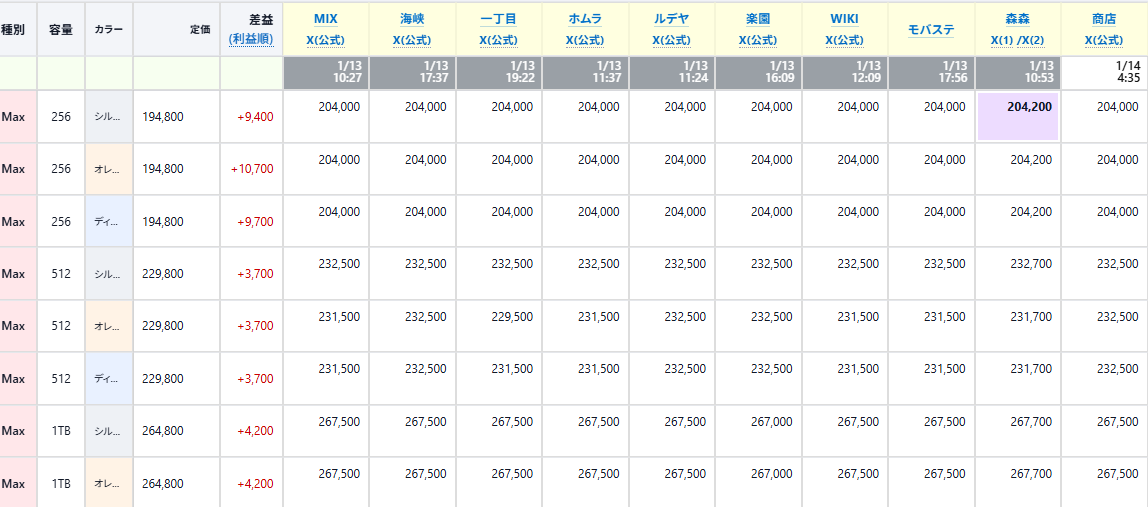Open the MIX shop header link
The height and width of the screenshot is (507, 1148).
coord(326,19)
